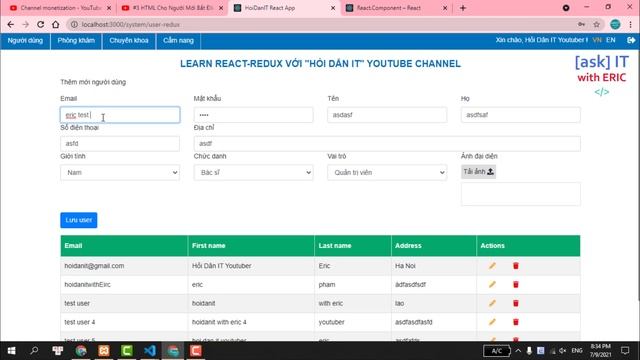Click the browser forward arrow
640x360 pixels.
click(x=25, y=24)
